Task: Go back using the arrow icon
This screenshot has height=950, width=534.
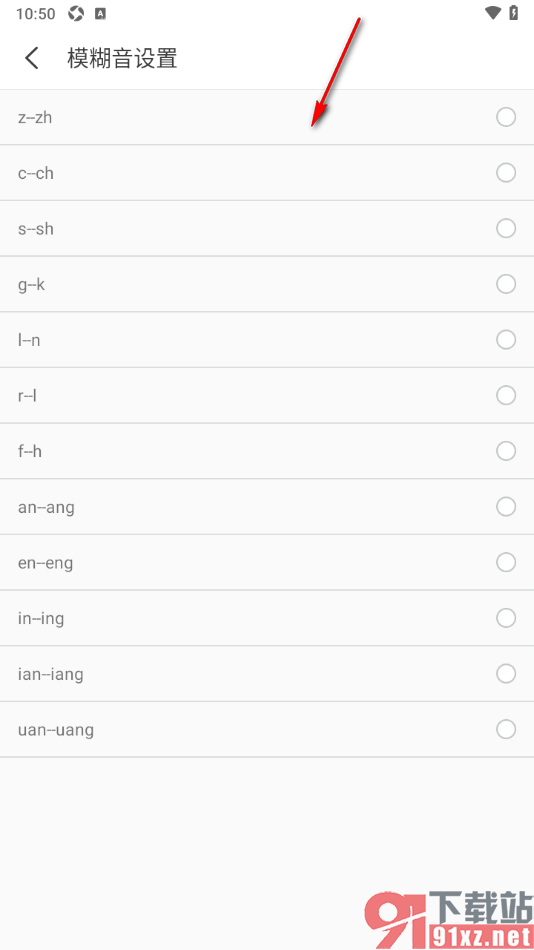Action: tap(32, 59)
